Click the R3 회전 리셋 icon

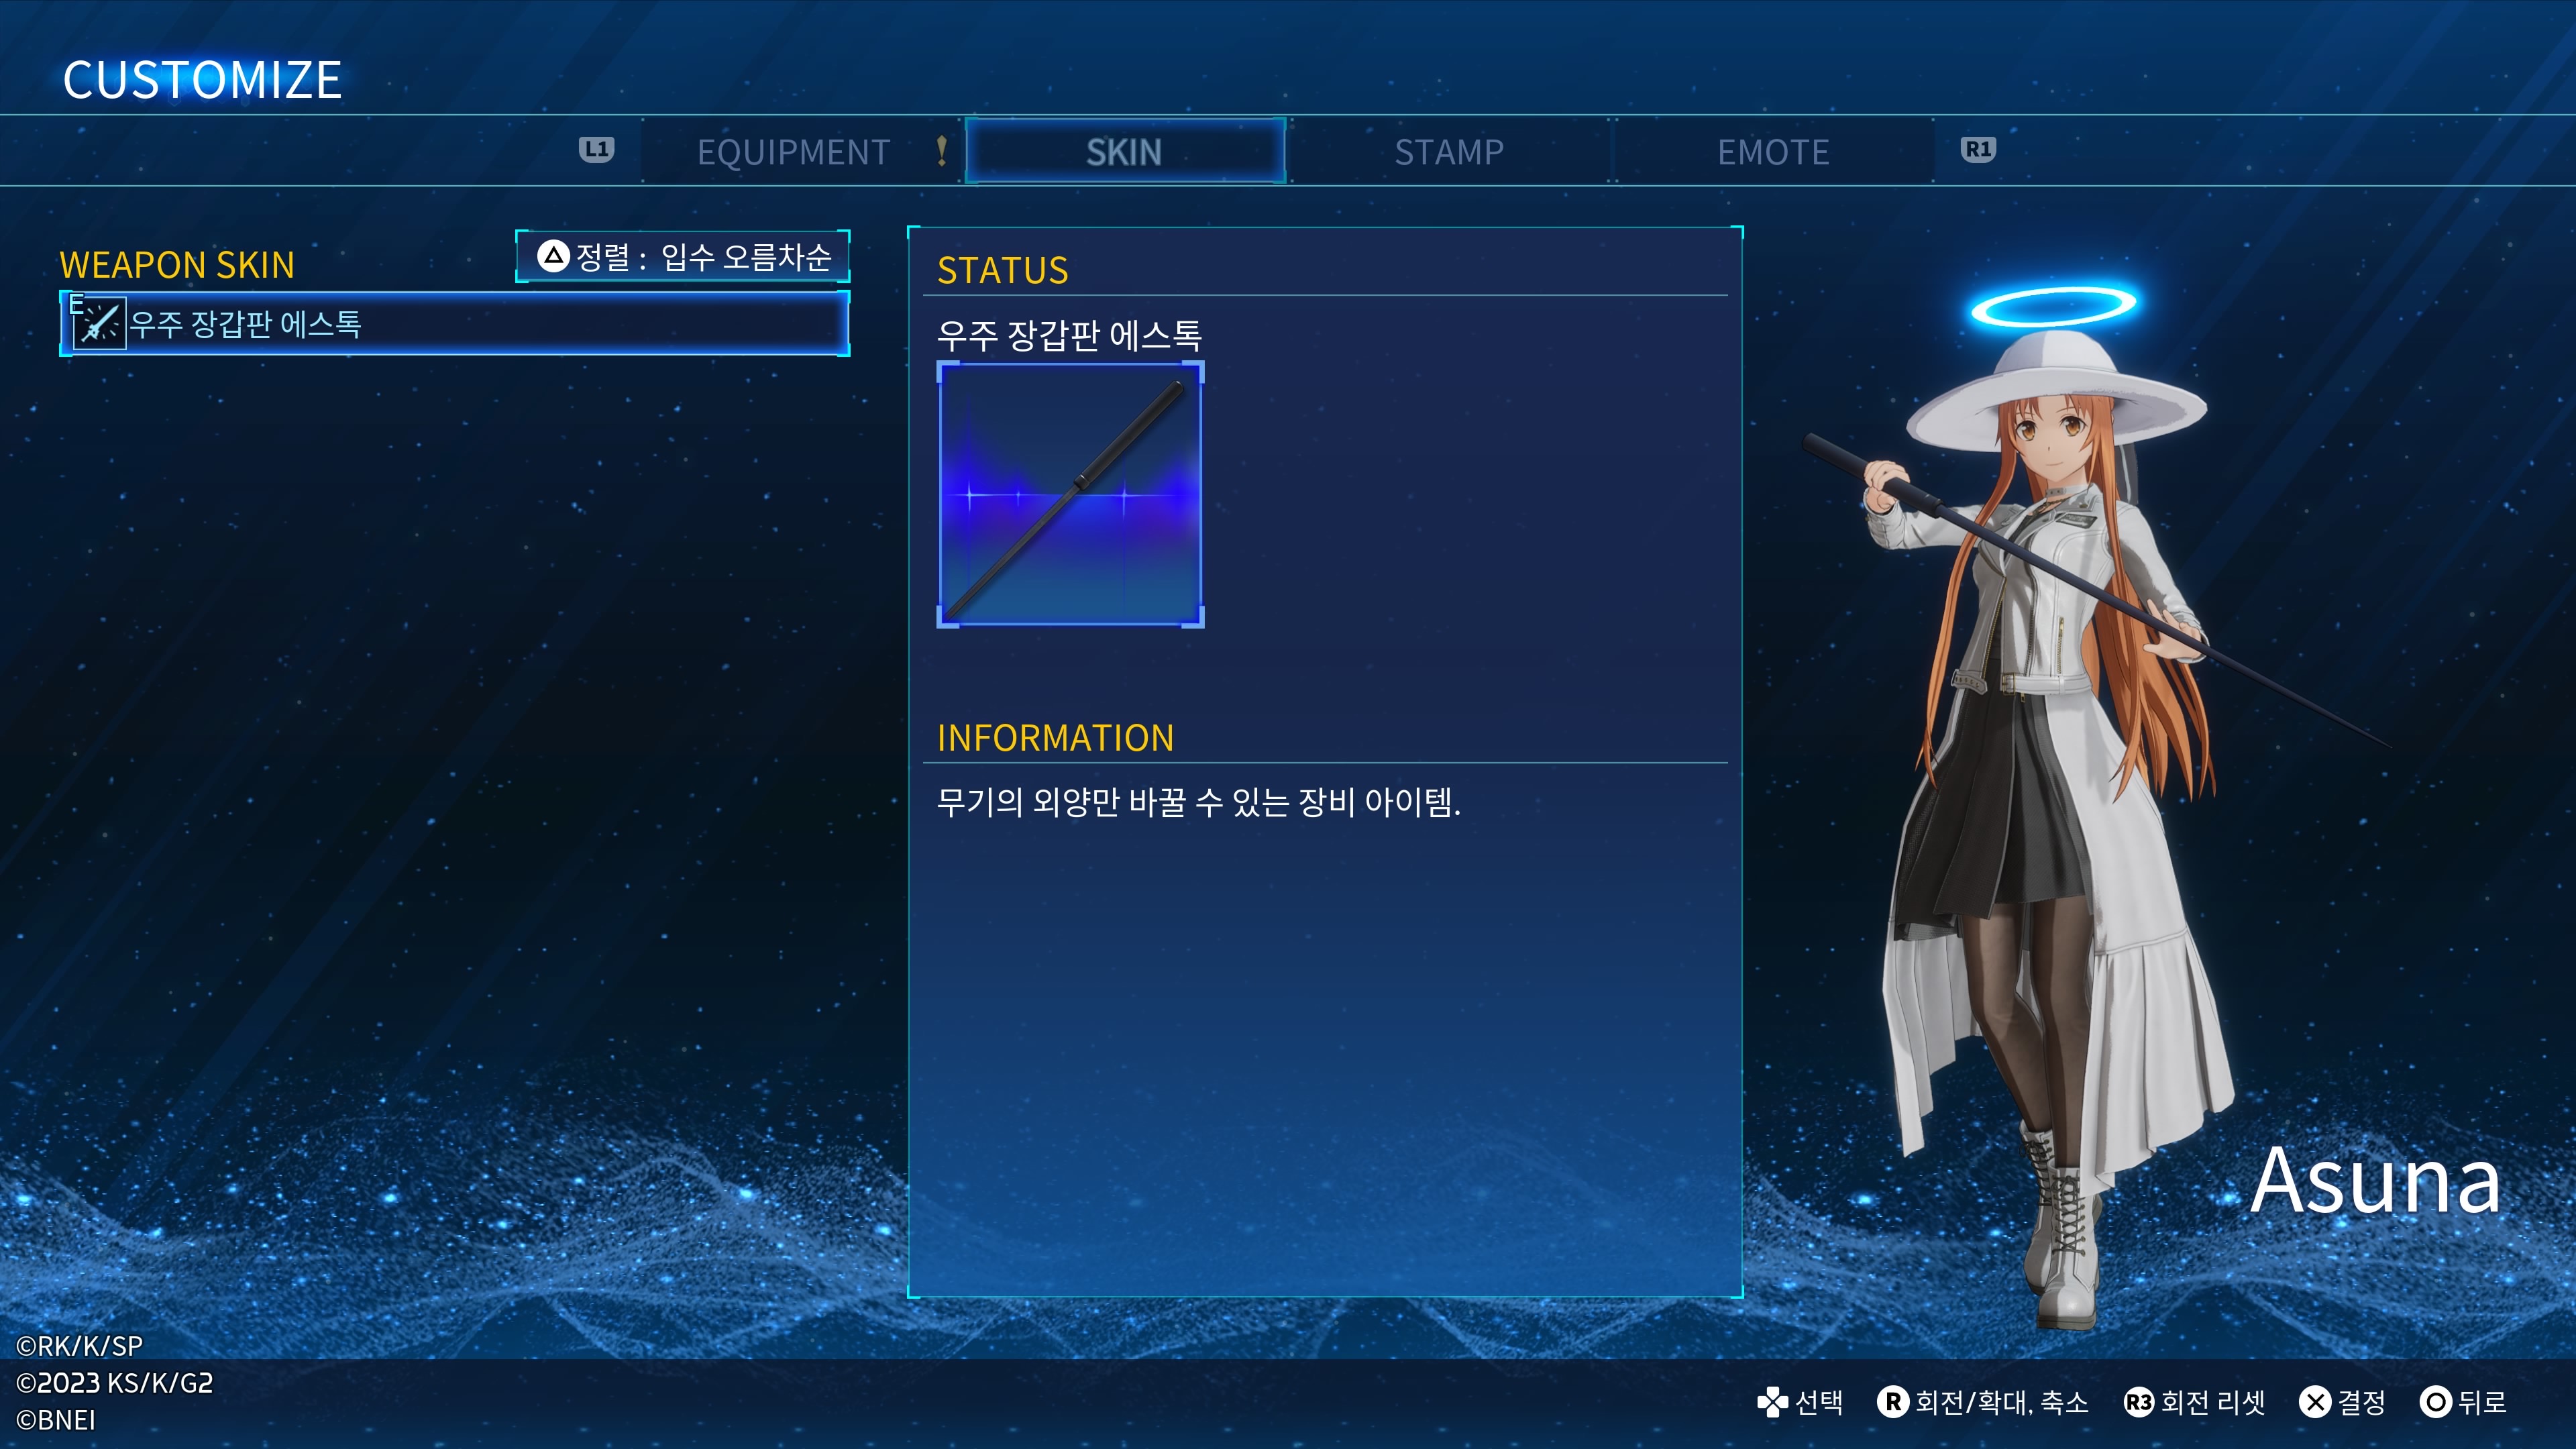click(x=2138, y=1402)
